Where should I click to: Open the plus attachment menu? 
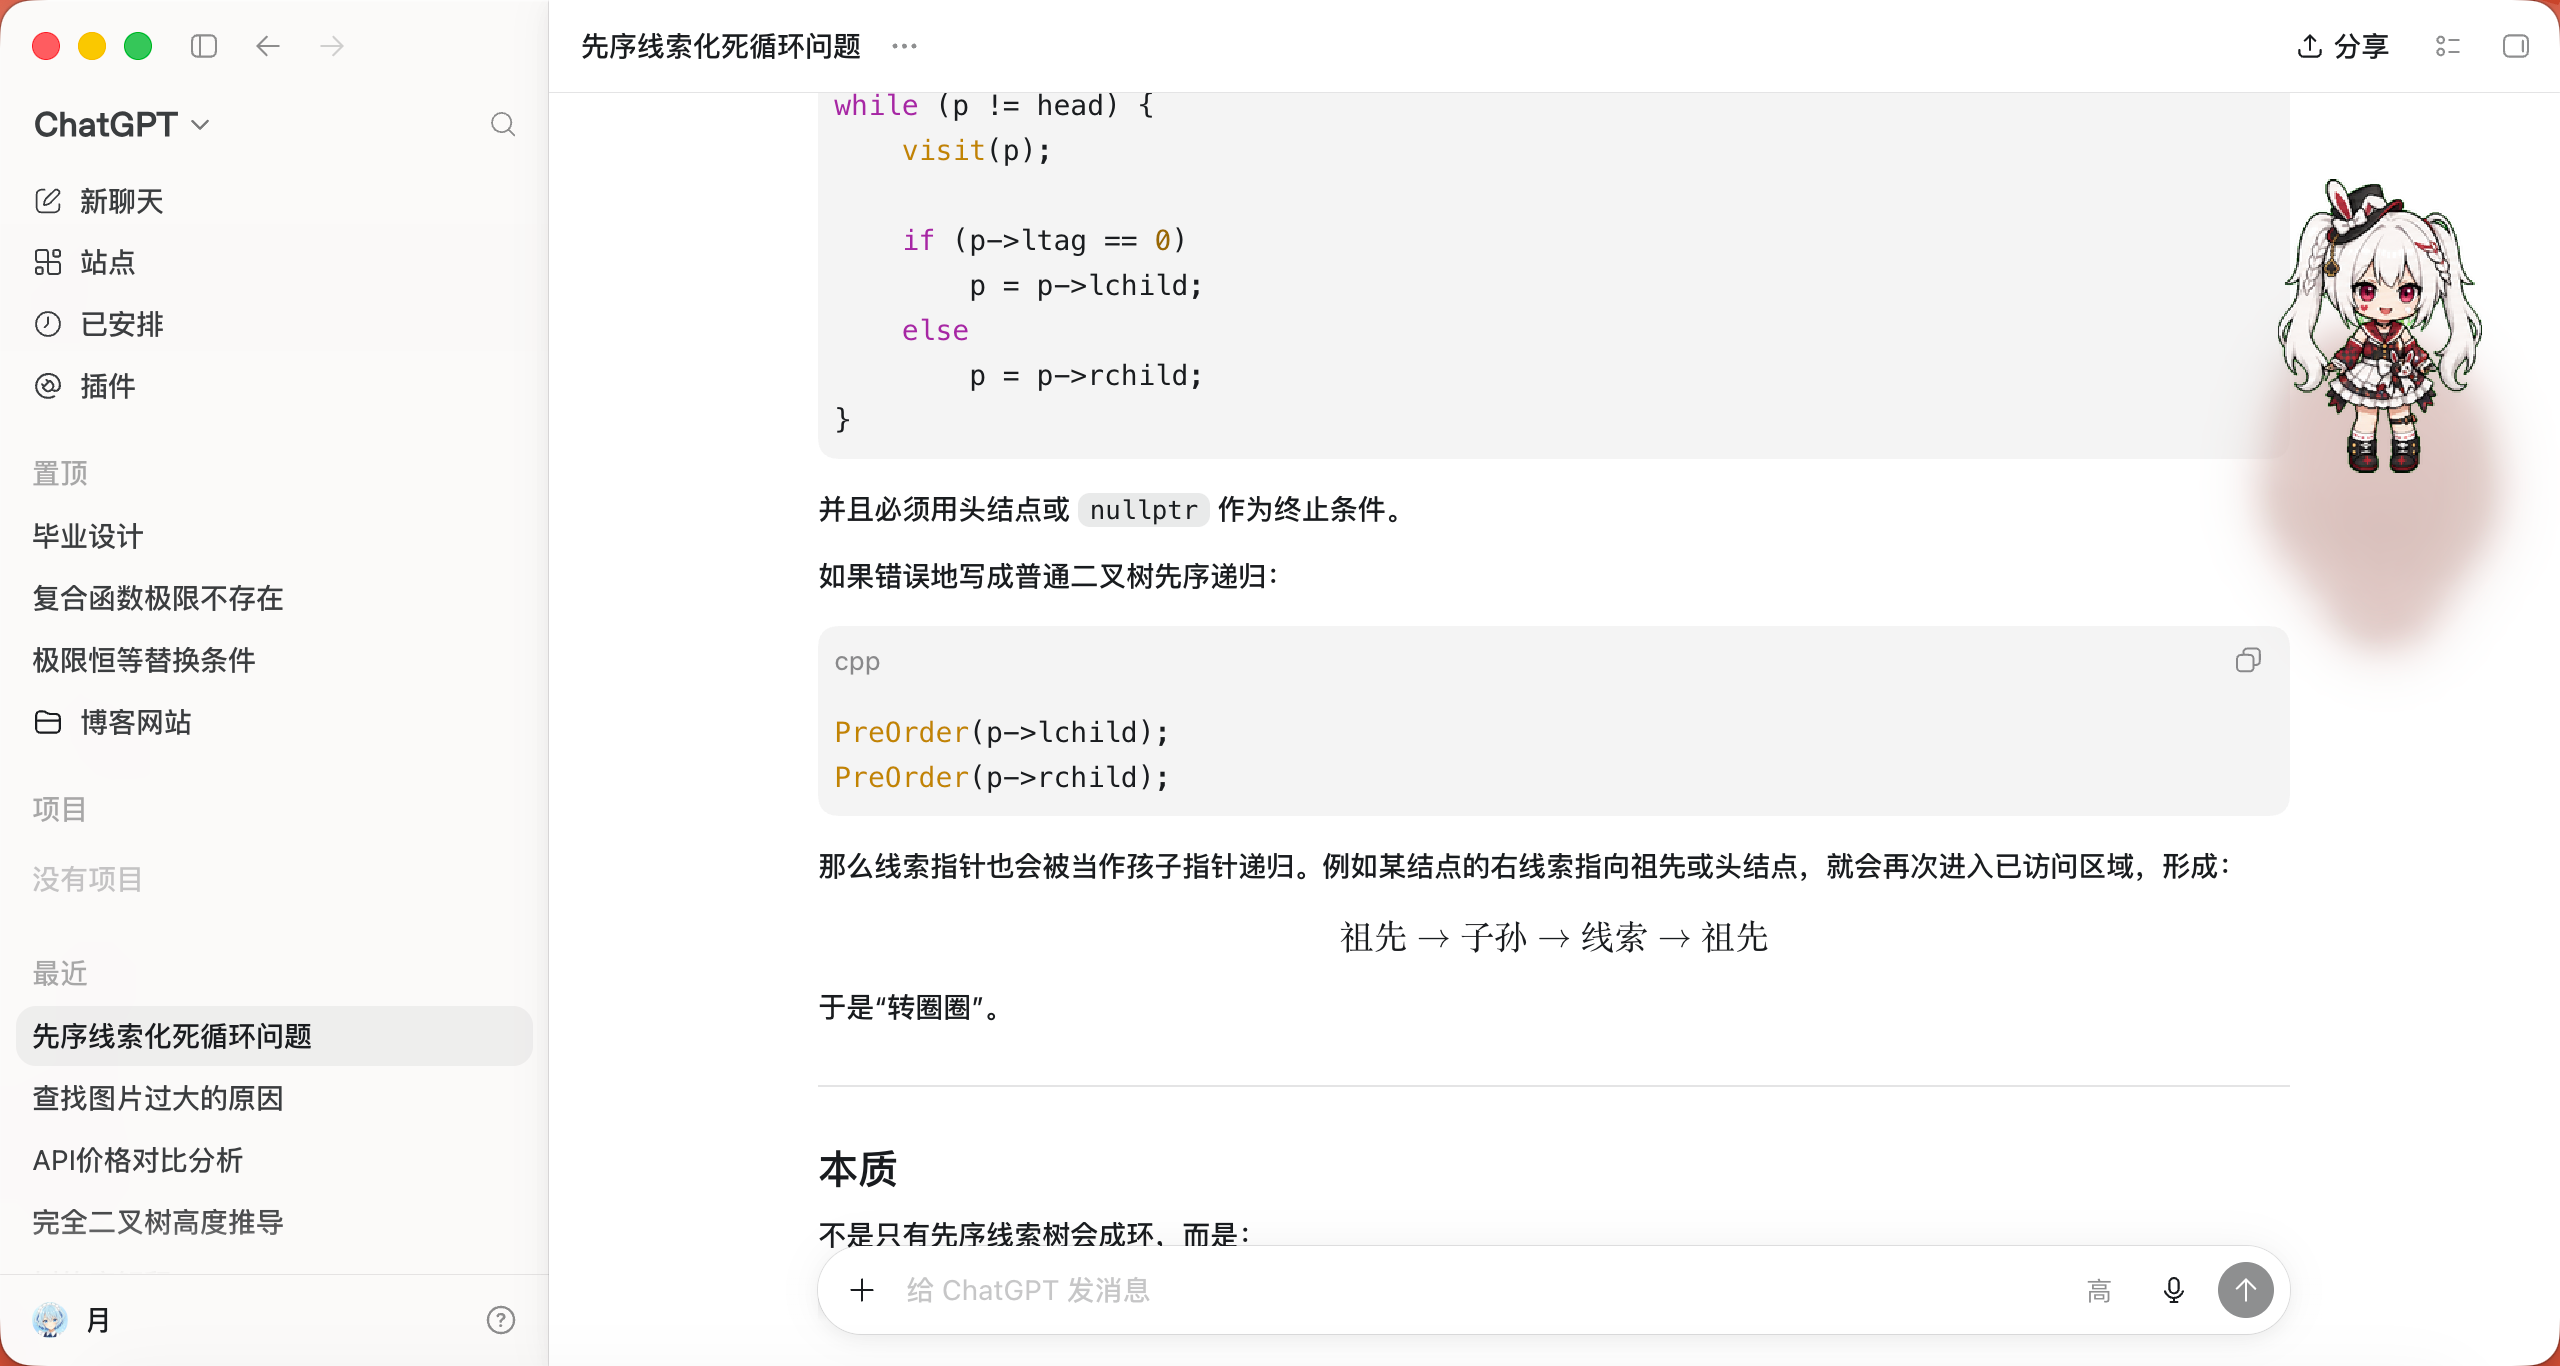(x=862, y=1290)
